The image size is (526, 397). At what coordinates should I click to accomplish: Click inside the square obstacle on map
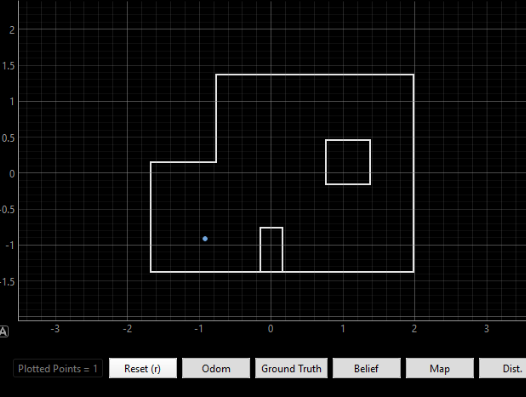coord(348,162)
